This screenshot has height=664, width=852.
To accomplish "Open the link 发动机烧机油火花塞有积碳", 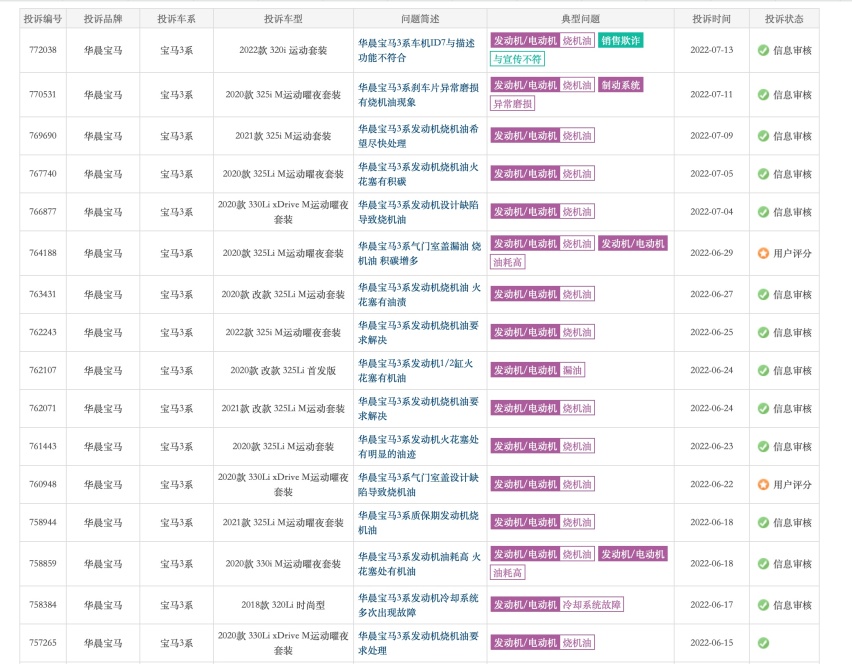I will tap(418, 174).
